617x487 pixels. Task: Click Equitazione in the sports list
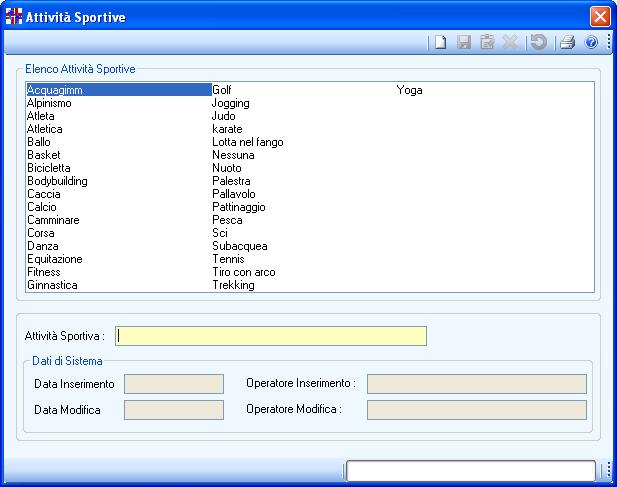click(54, 259)
